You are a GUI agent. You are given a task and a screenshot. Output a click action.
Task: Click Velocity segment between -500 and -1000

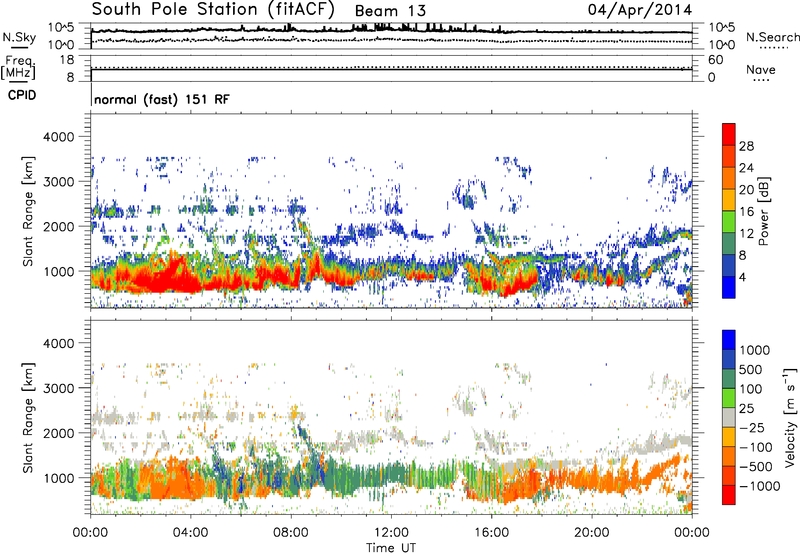729,475
